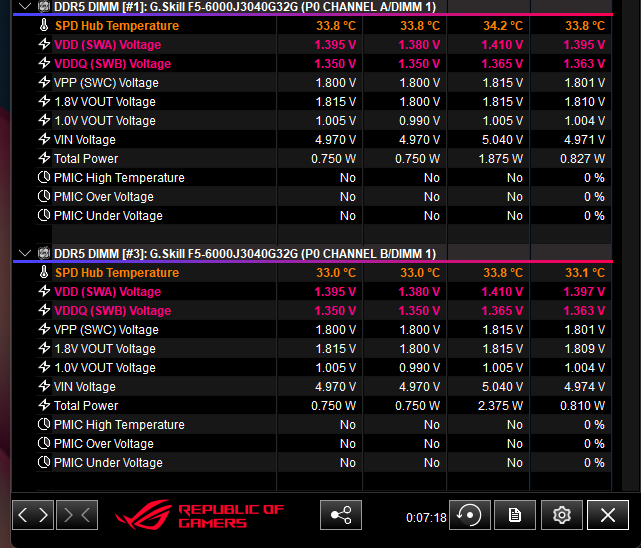Select DIMM #3 PMIC Over Voltage row label

tap(104, 443)
